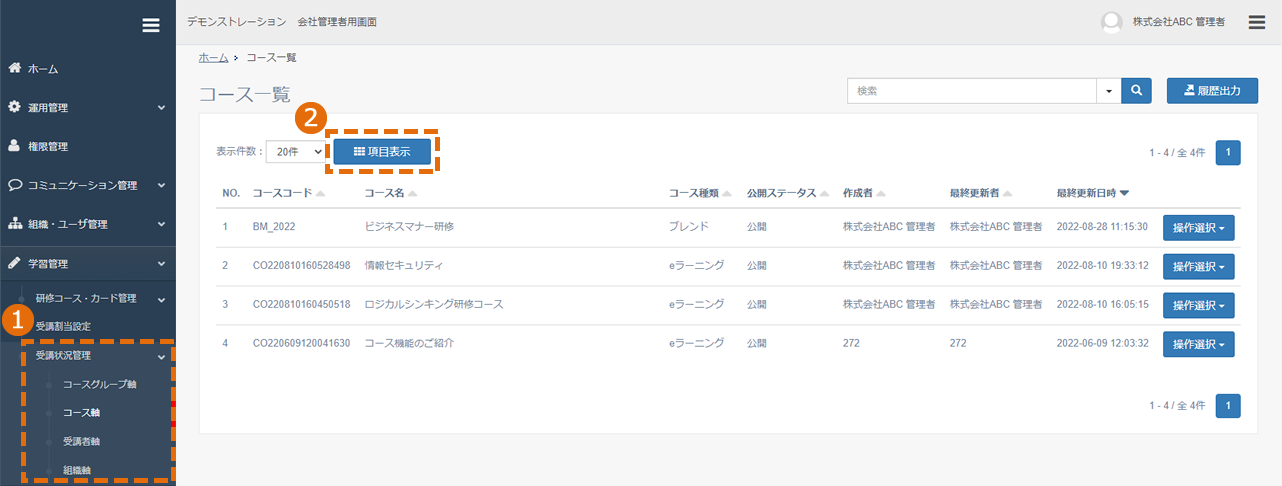Click page 1 button above the table
The height and width of the screenshot is (486, 1282).
tap(1229, 152)
